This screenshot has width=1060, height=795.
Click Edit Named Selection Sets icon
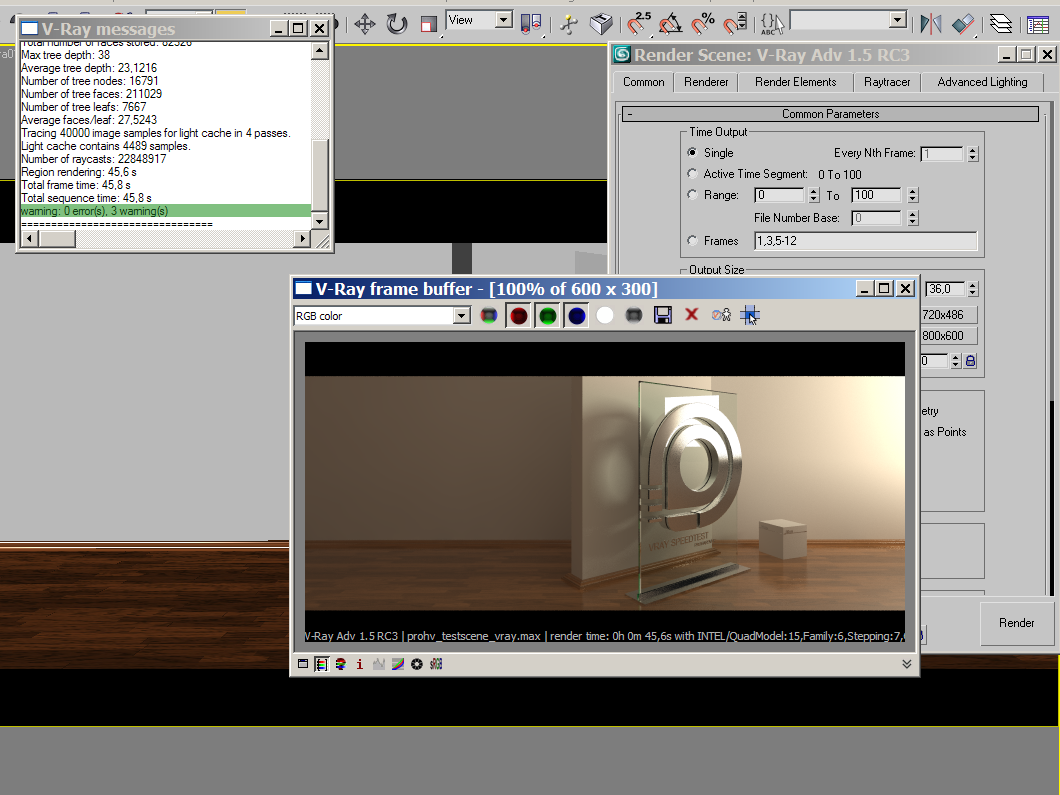pos(772,24)
